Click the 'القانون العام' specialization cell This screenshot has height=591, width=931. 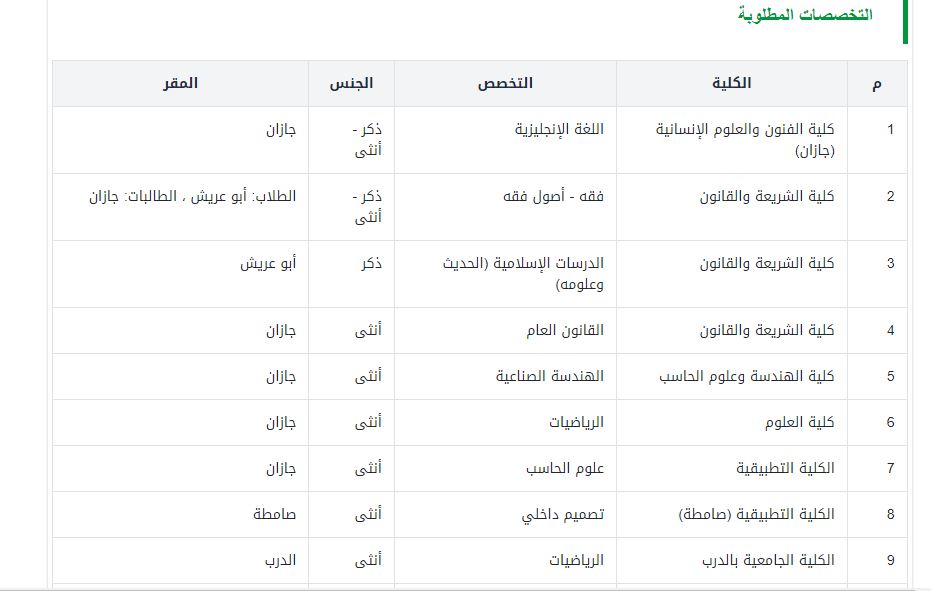pyautogui.click(x=564, y=330)
